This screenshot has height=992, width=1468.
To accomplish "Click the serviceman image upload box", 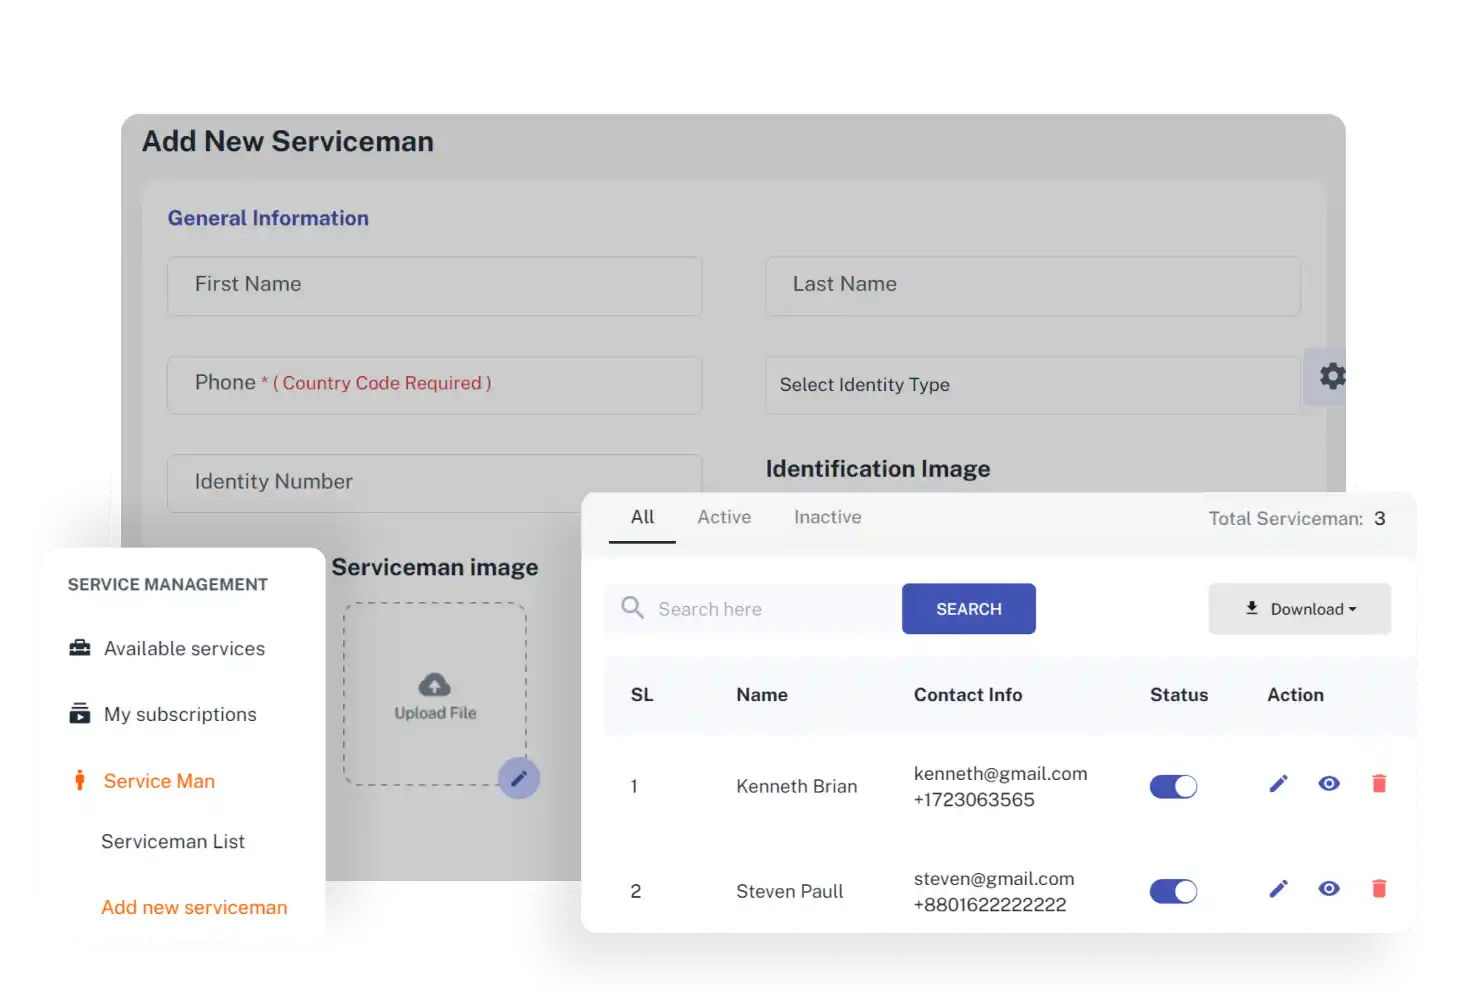I will click(x=435, y=694).
